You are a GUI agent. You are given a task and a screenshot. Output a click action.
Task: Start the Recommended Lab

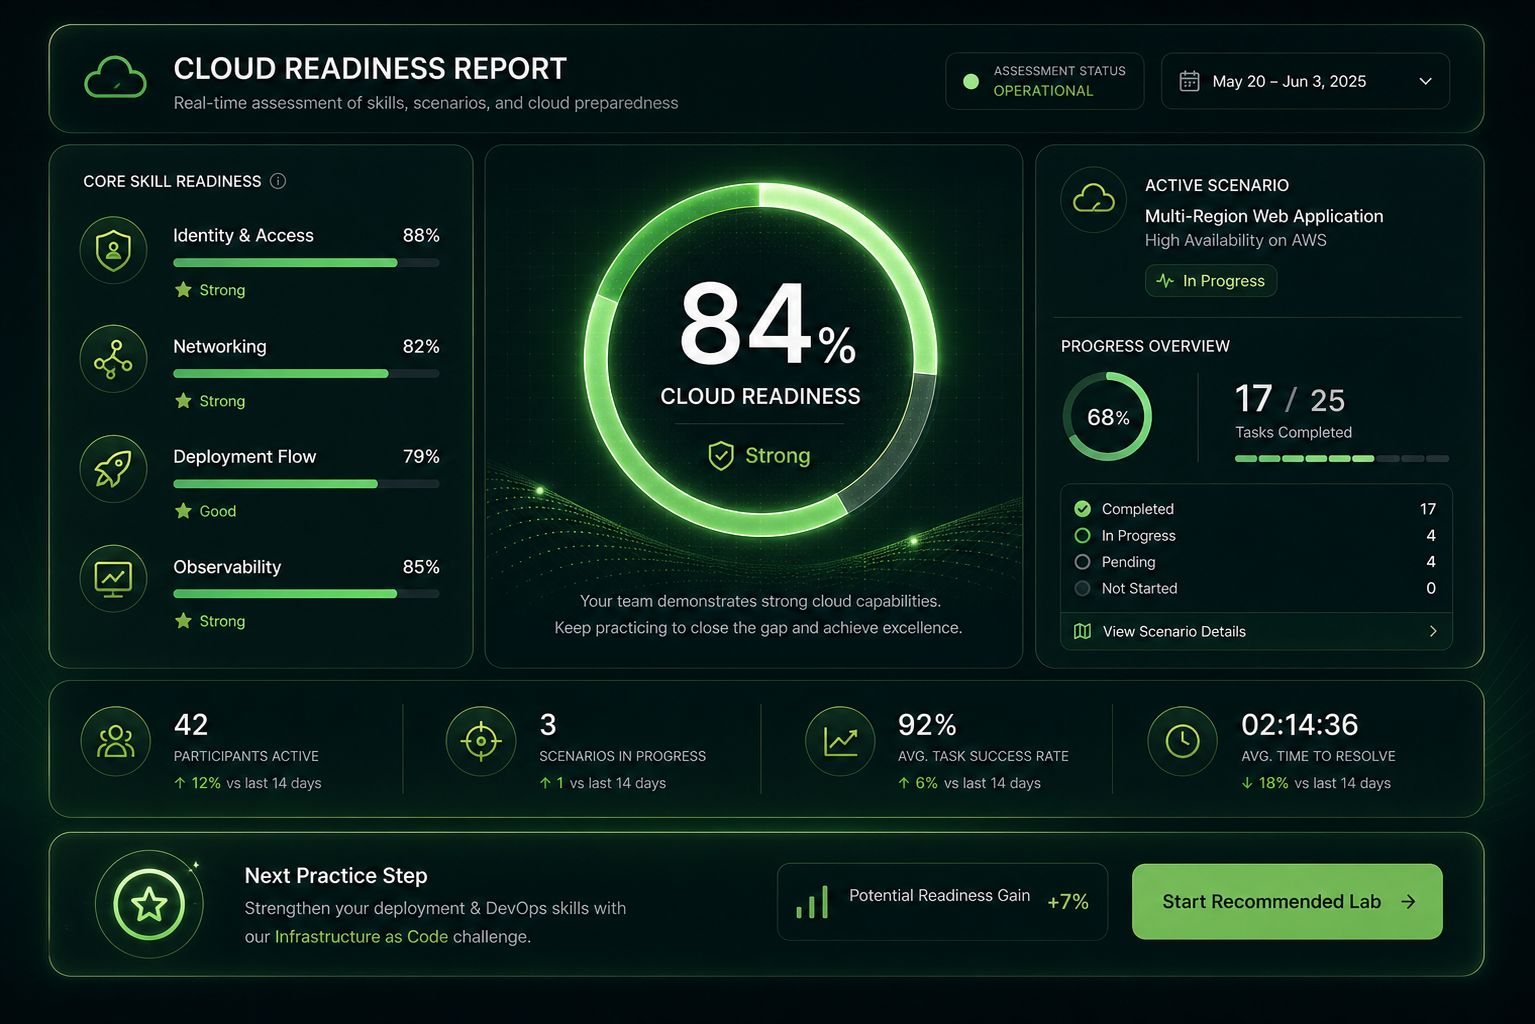[1287, 902]
